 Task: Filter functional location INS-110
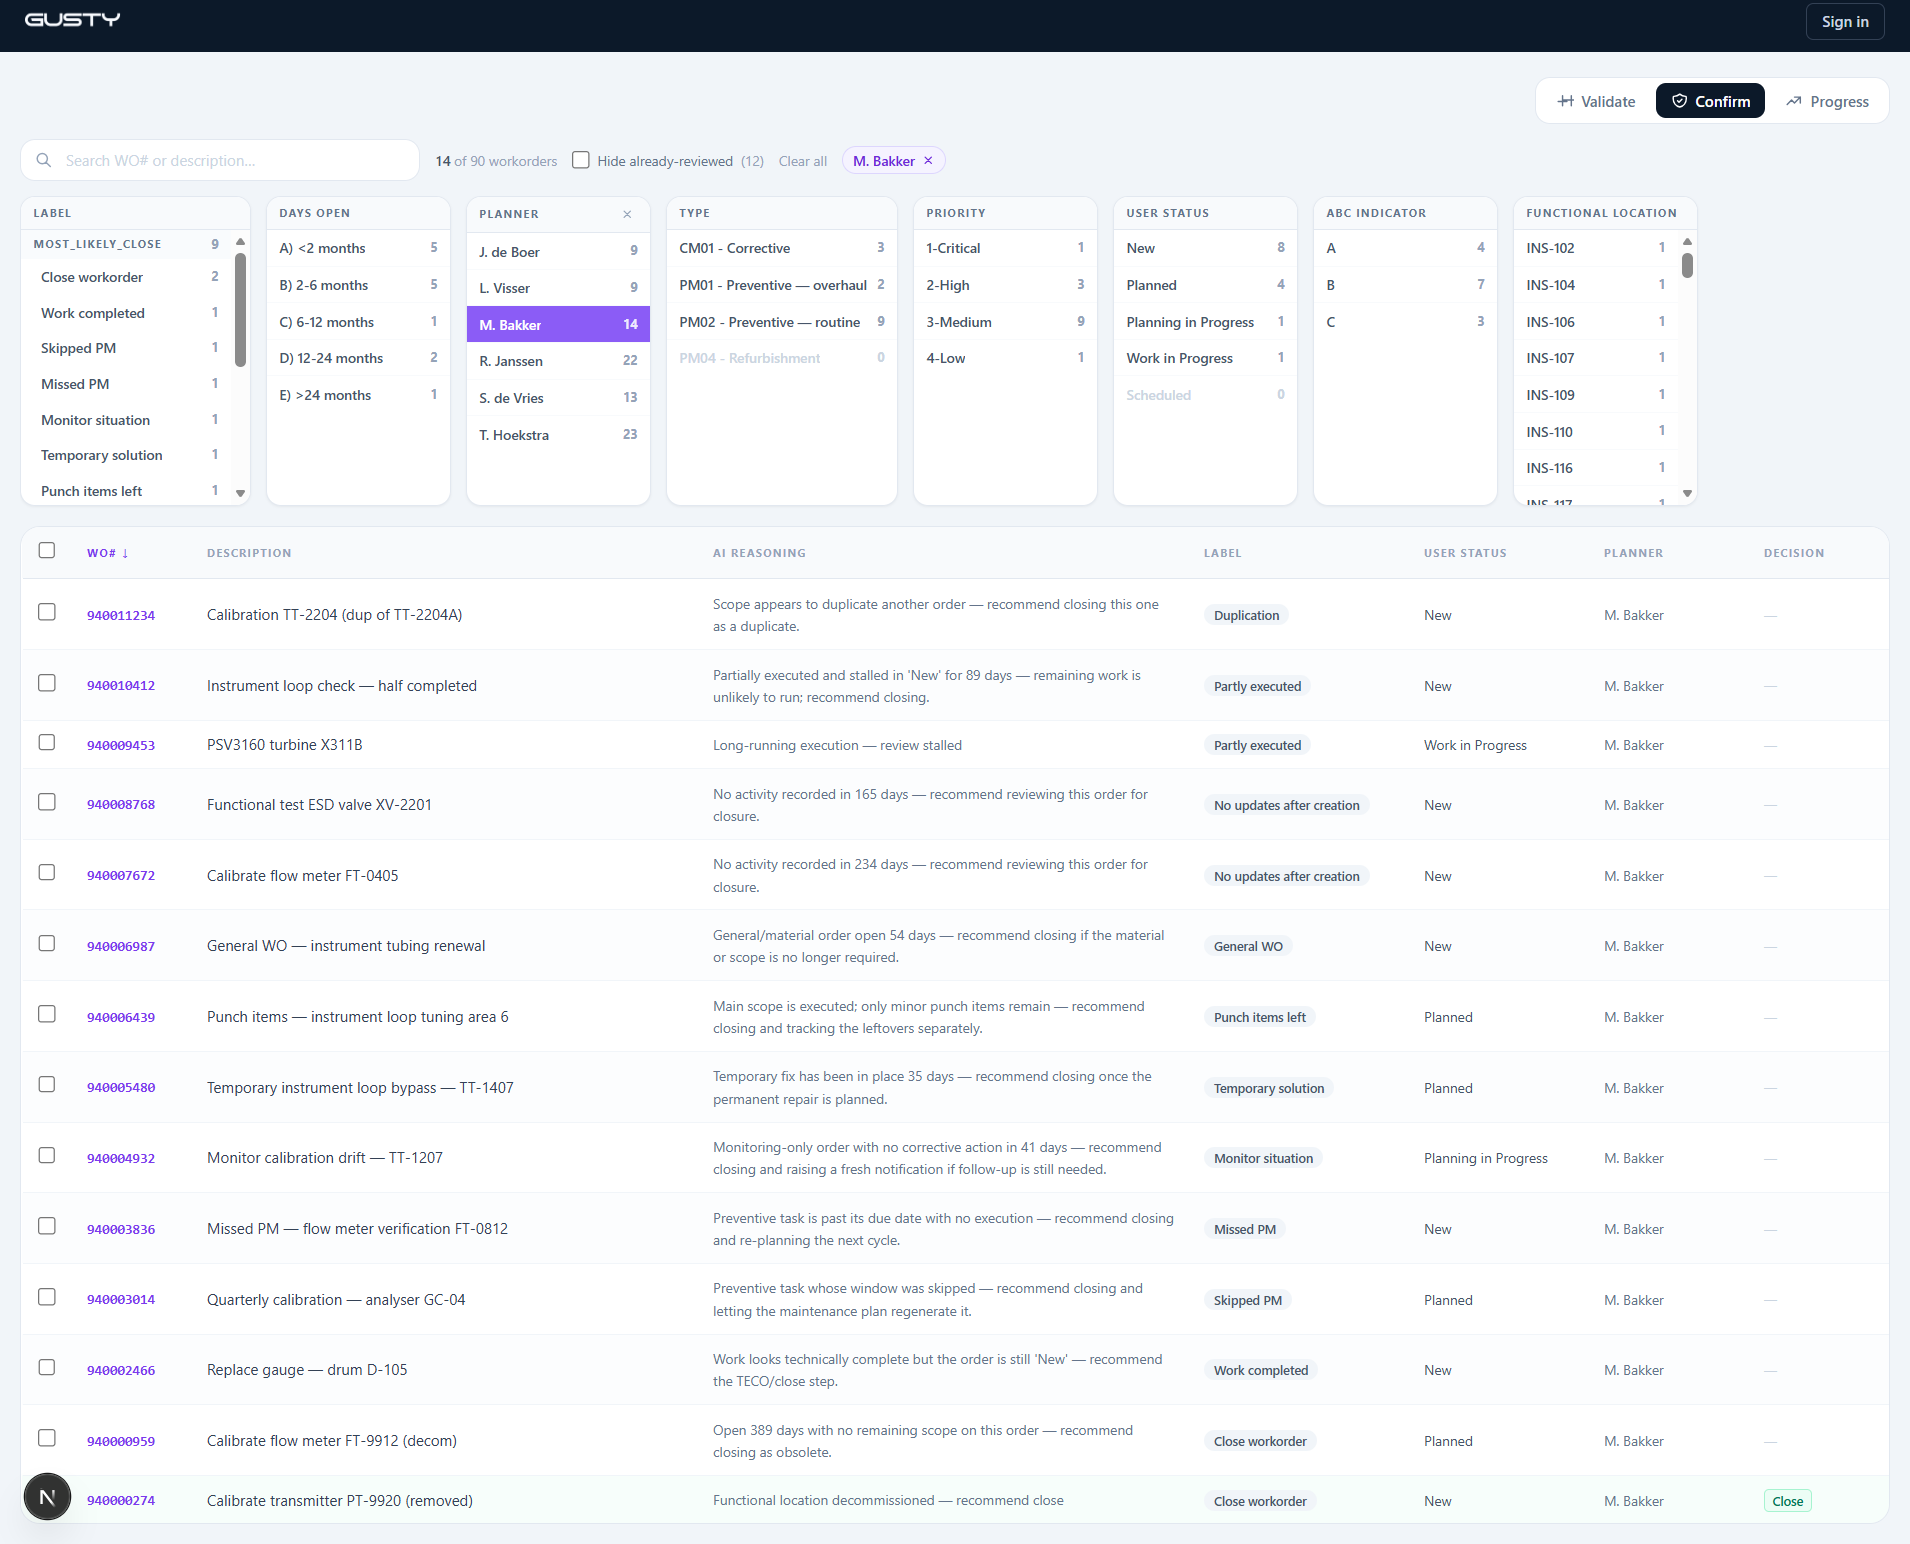tap(1595, 432)
